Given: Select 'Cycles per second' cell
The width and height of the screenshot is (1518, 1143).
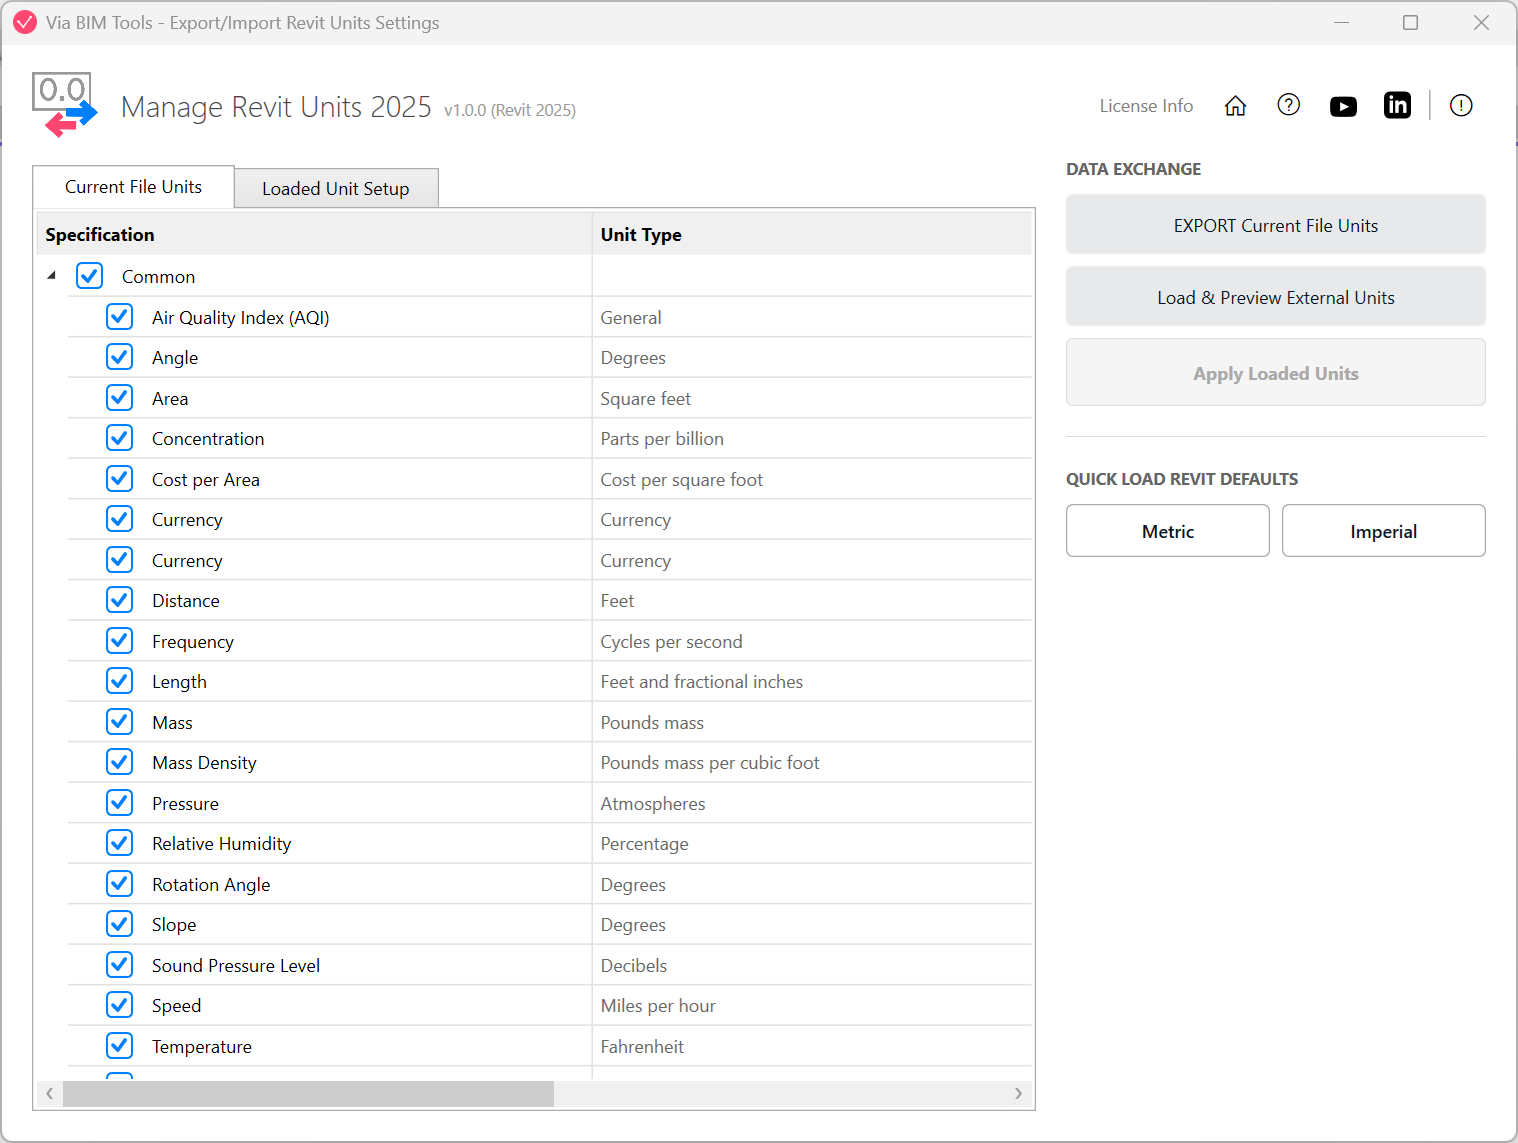Looking at the screenshot, I should [x=812, y=641].
